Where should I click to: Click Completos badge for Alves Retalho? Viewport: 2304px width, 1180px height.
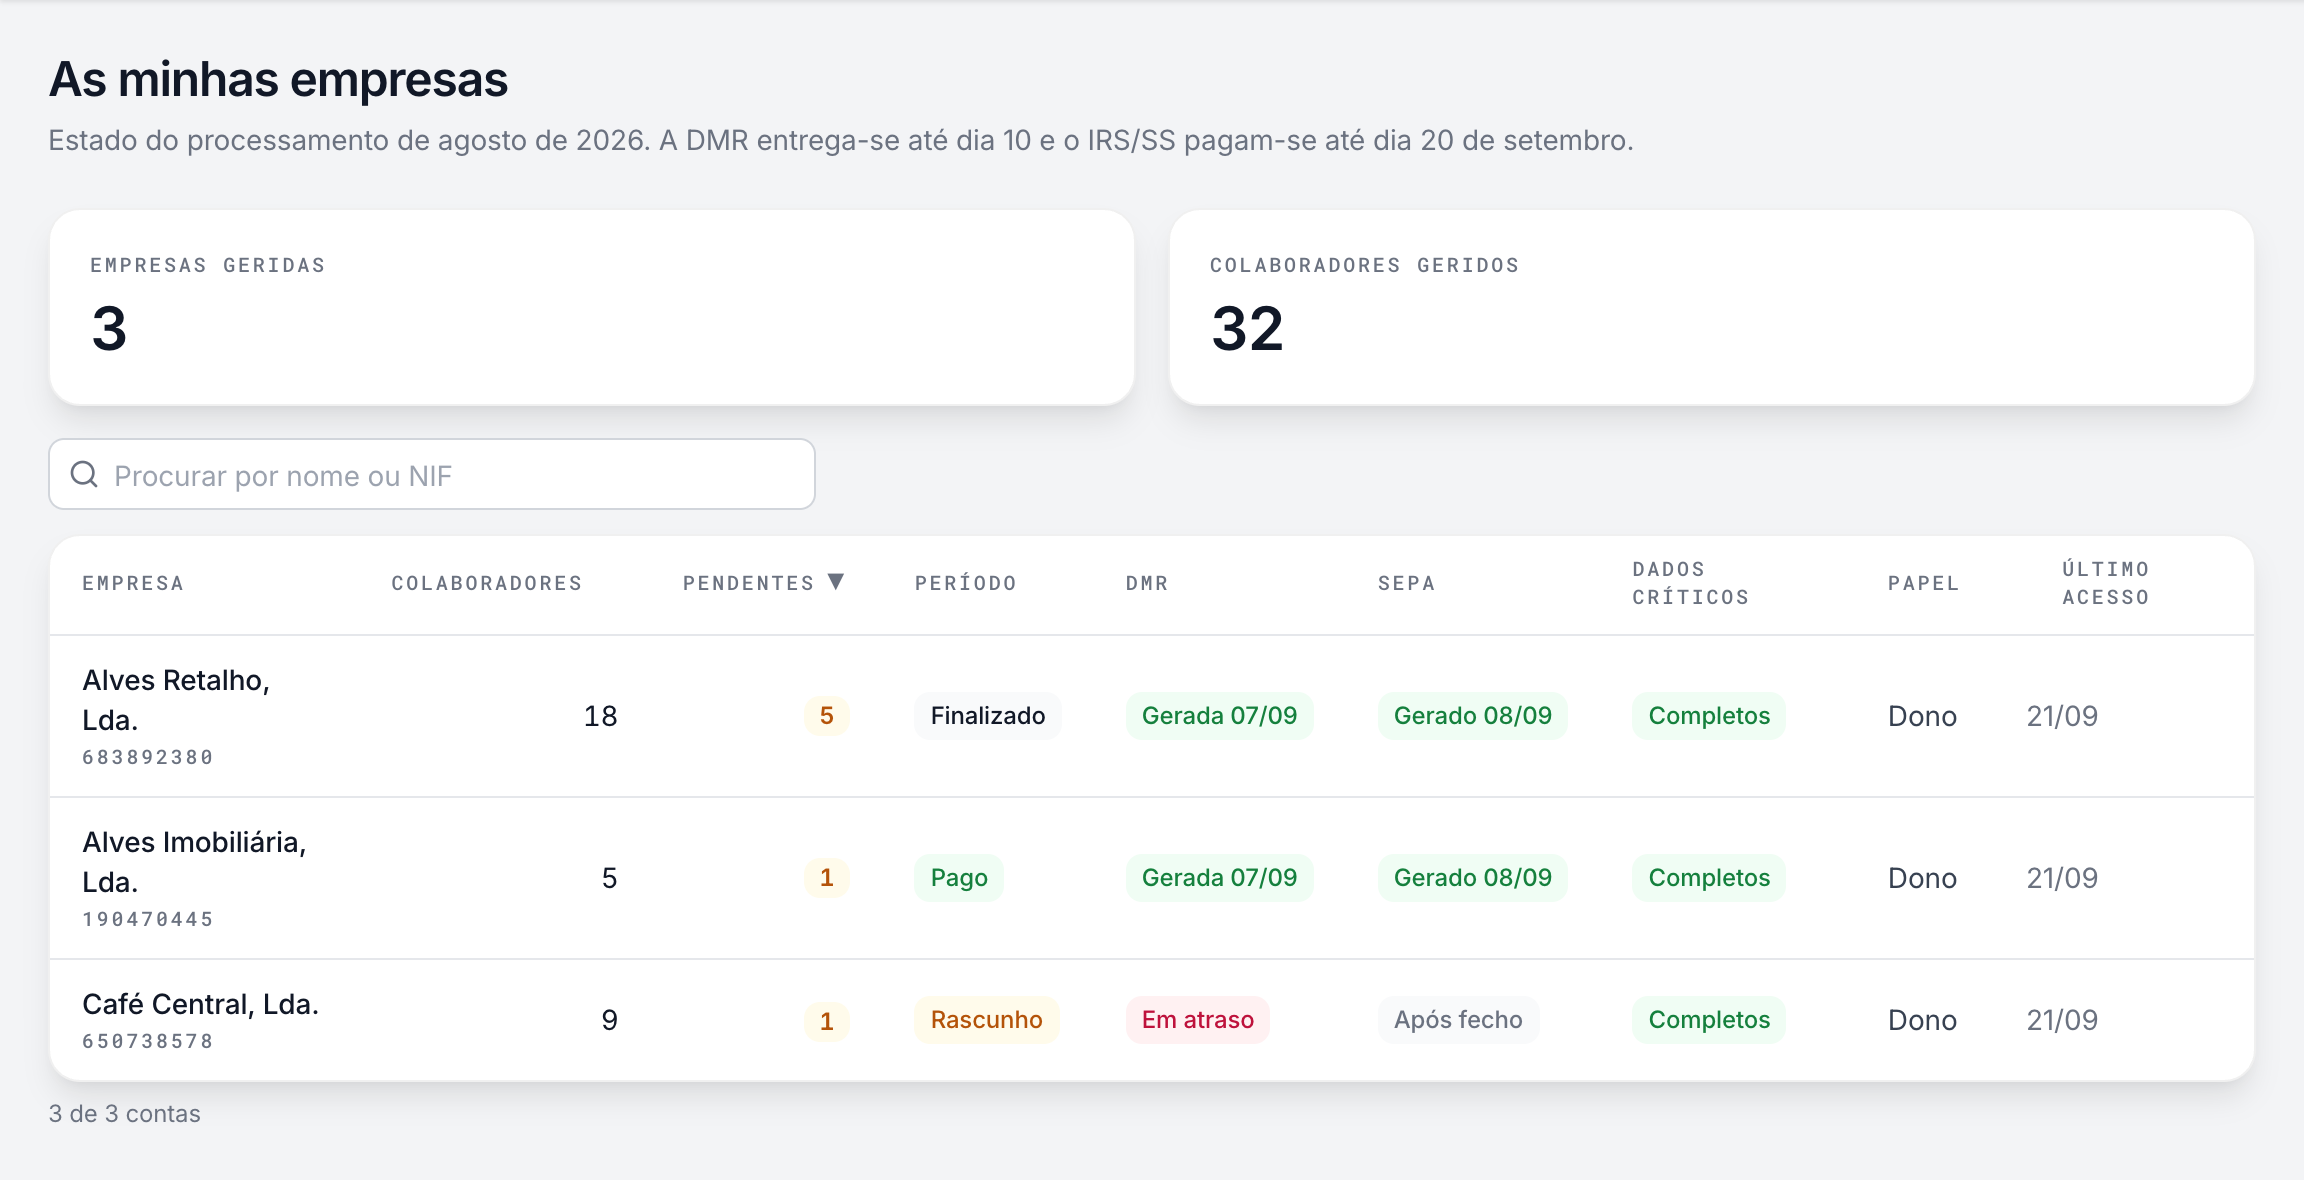point(1709,716)
